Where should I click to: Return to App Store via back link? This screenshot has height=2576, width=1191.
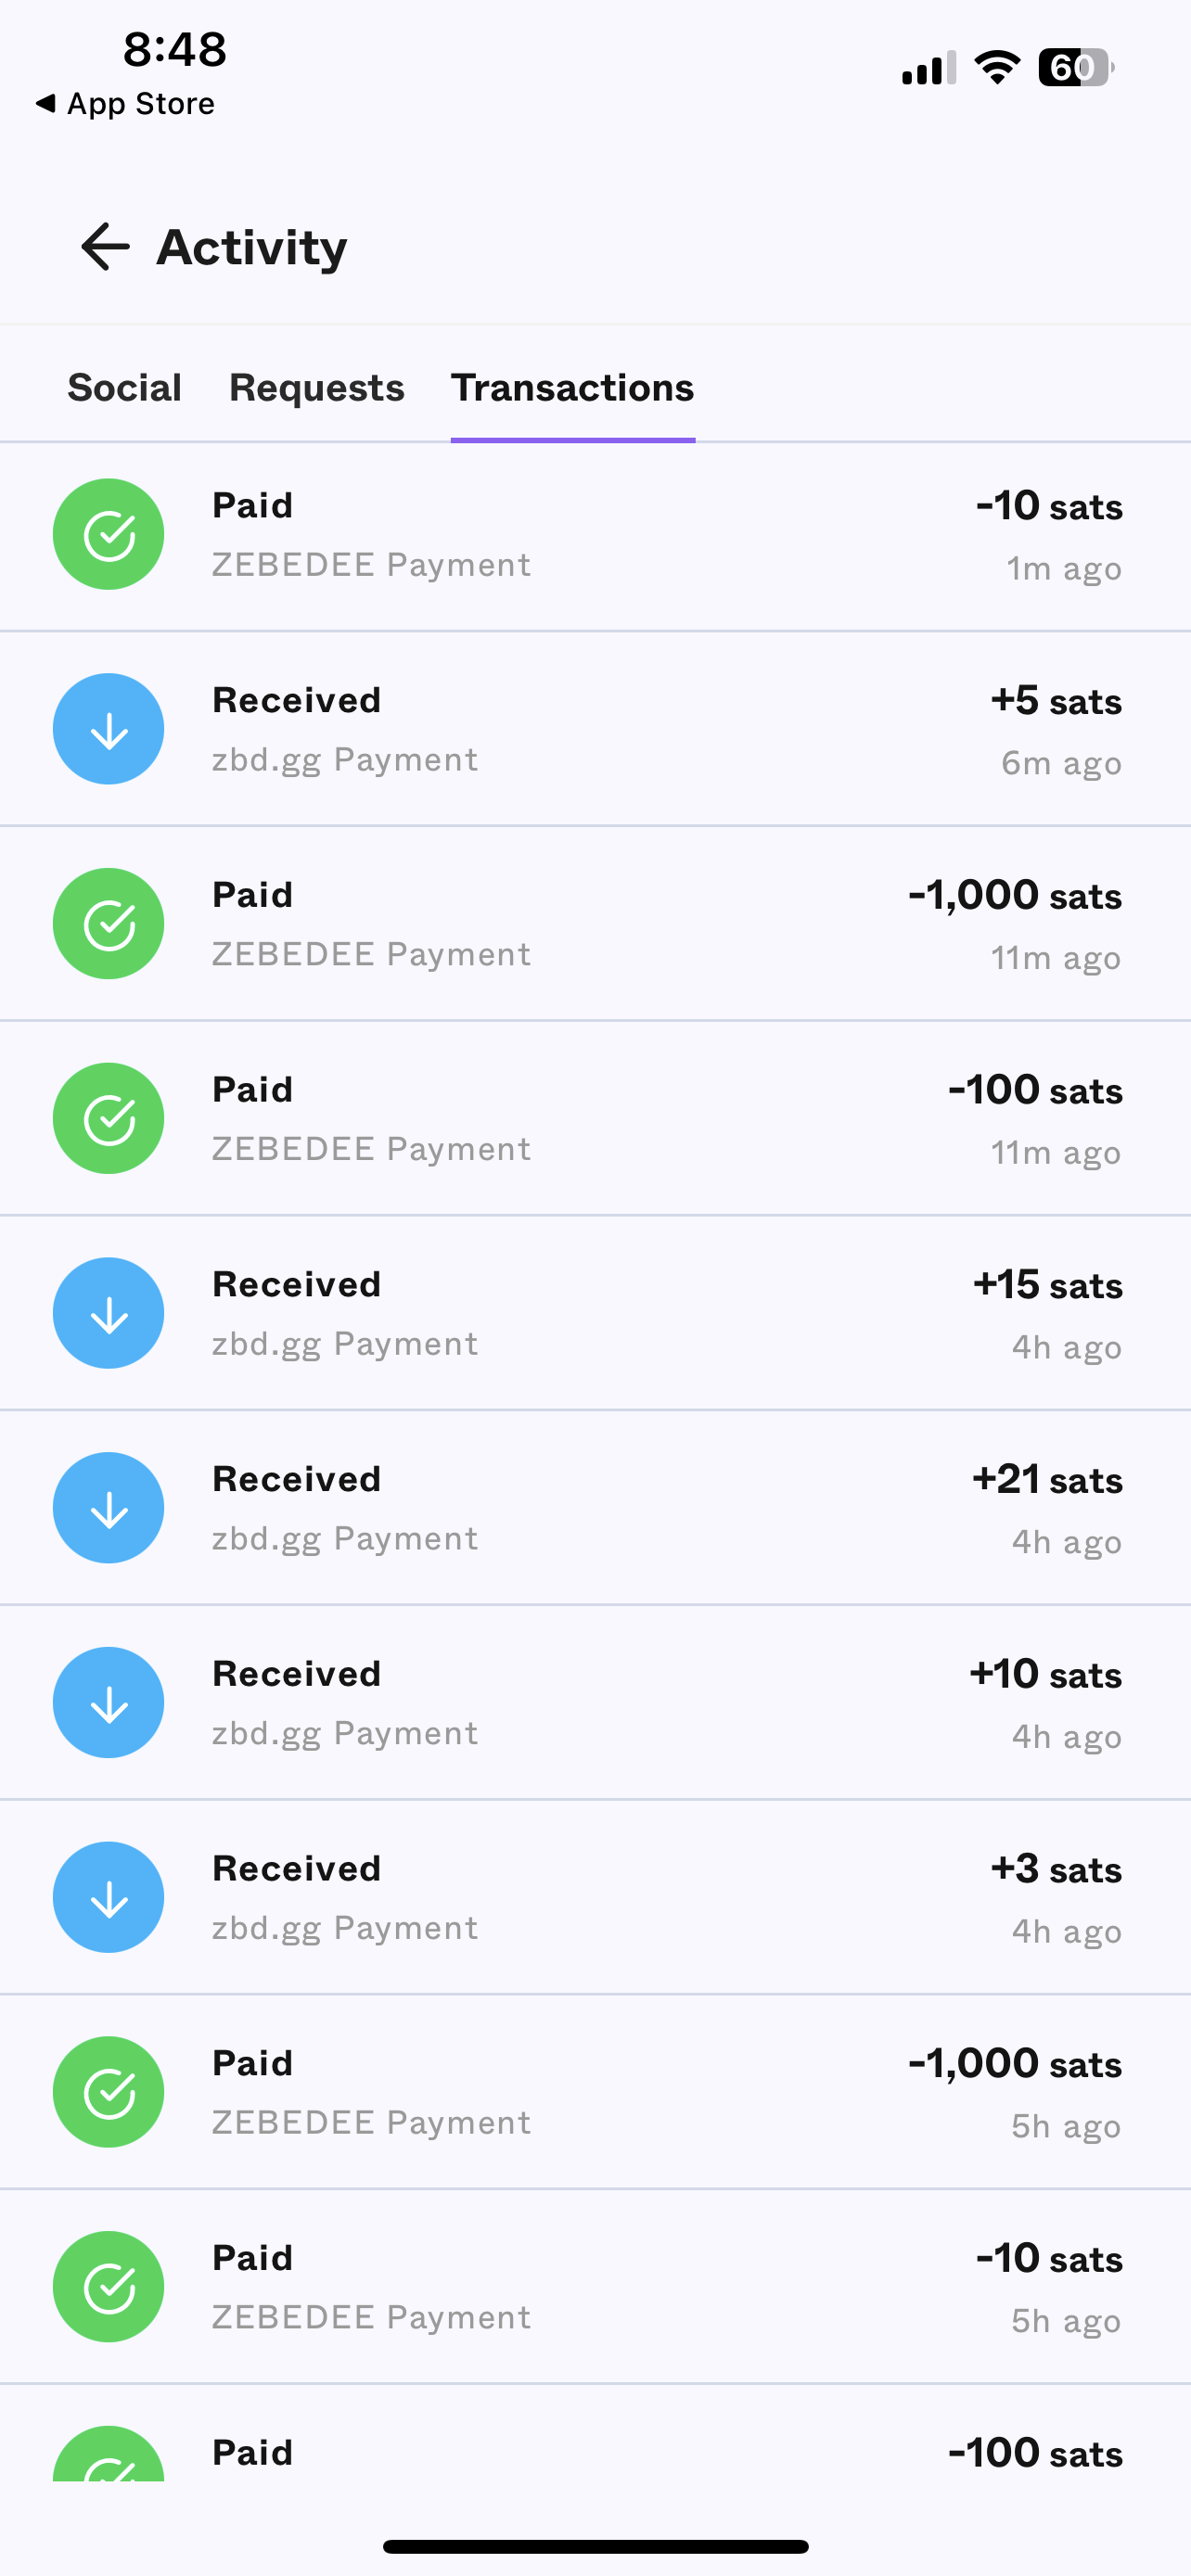tap(125, 104)
